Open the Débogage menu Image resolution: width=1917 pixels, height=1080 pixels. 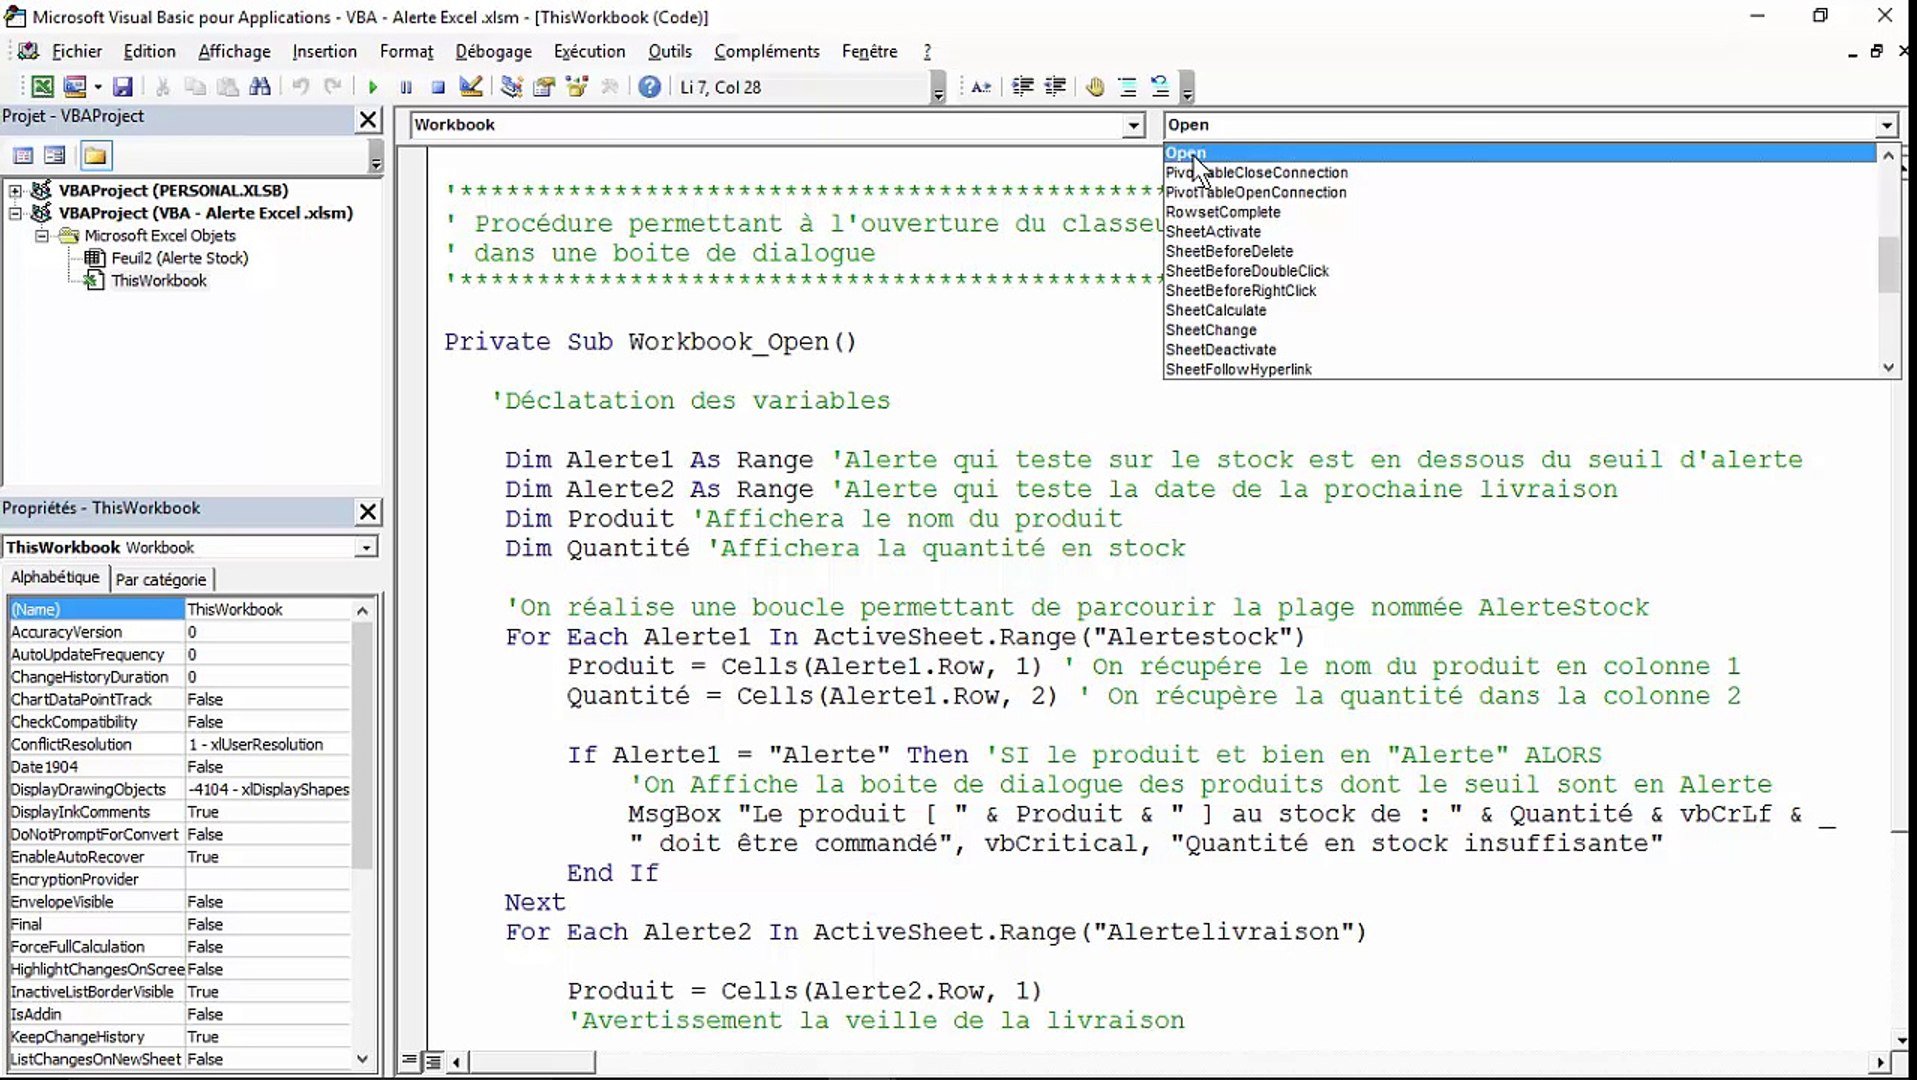coord(493,51)
